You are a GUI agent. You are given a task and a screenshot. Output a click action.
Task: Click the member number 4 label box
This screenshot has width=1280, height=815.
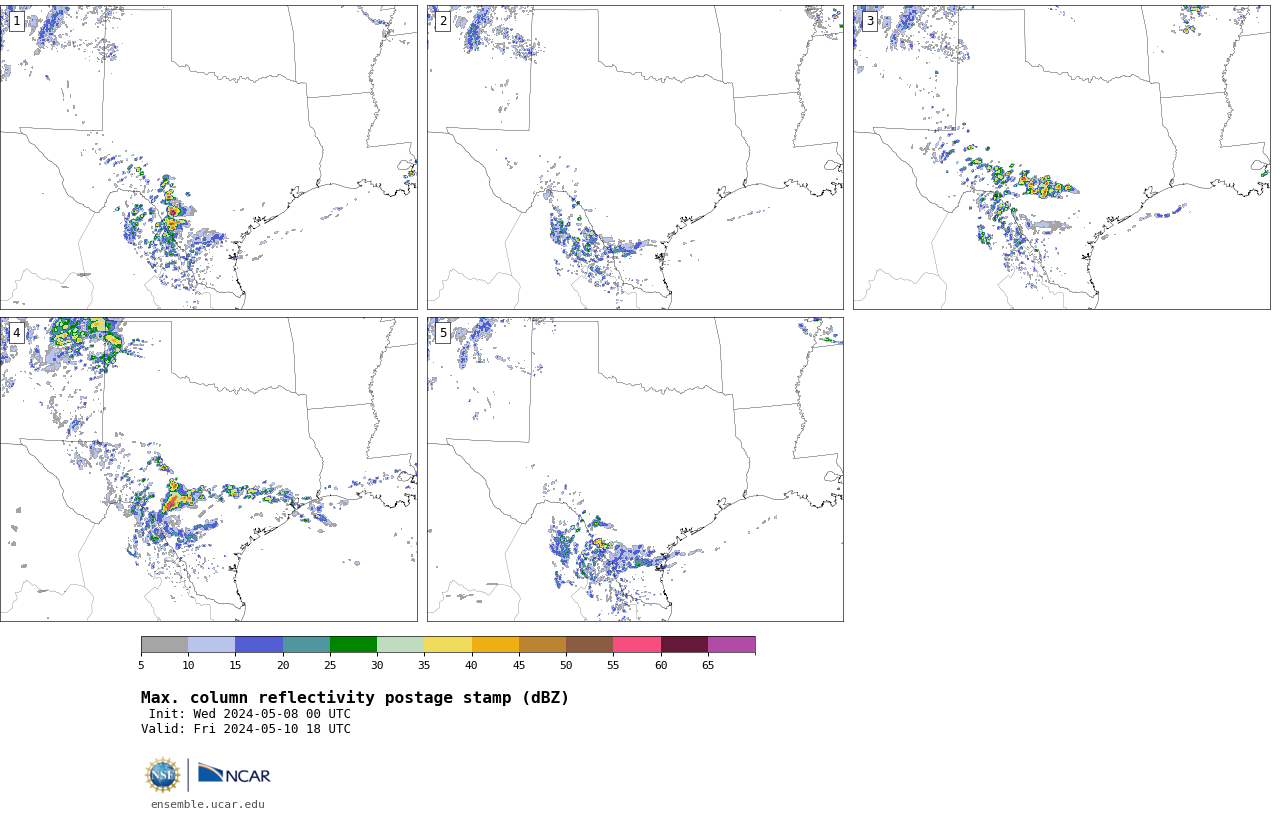point(16,333)
